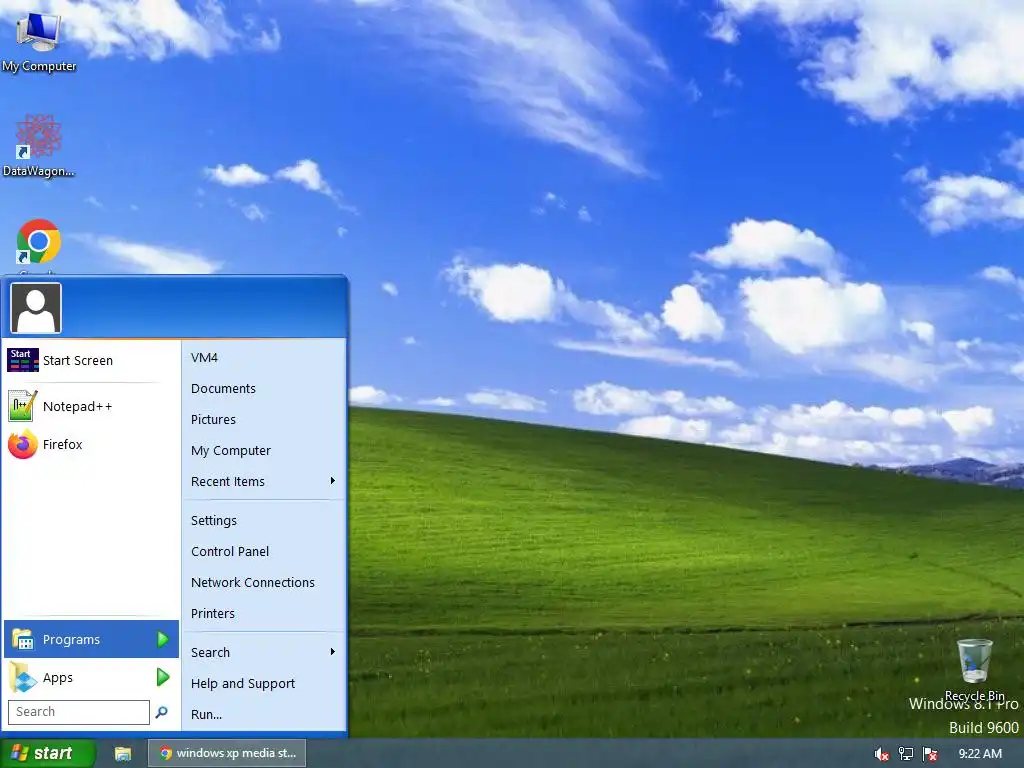Viewport: 1024px width, 768px height.
Task: Click the start menu Search box
Action: click(x=79, y=712)
